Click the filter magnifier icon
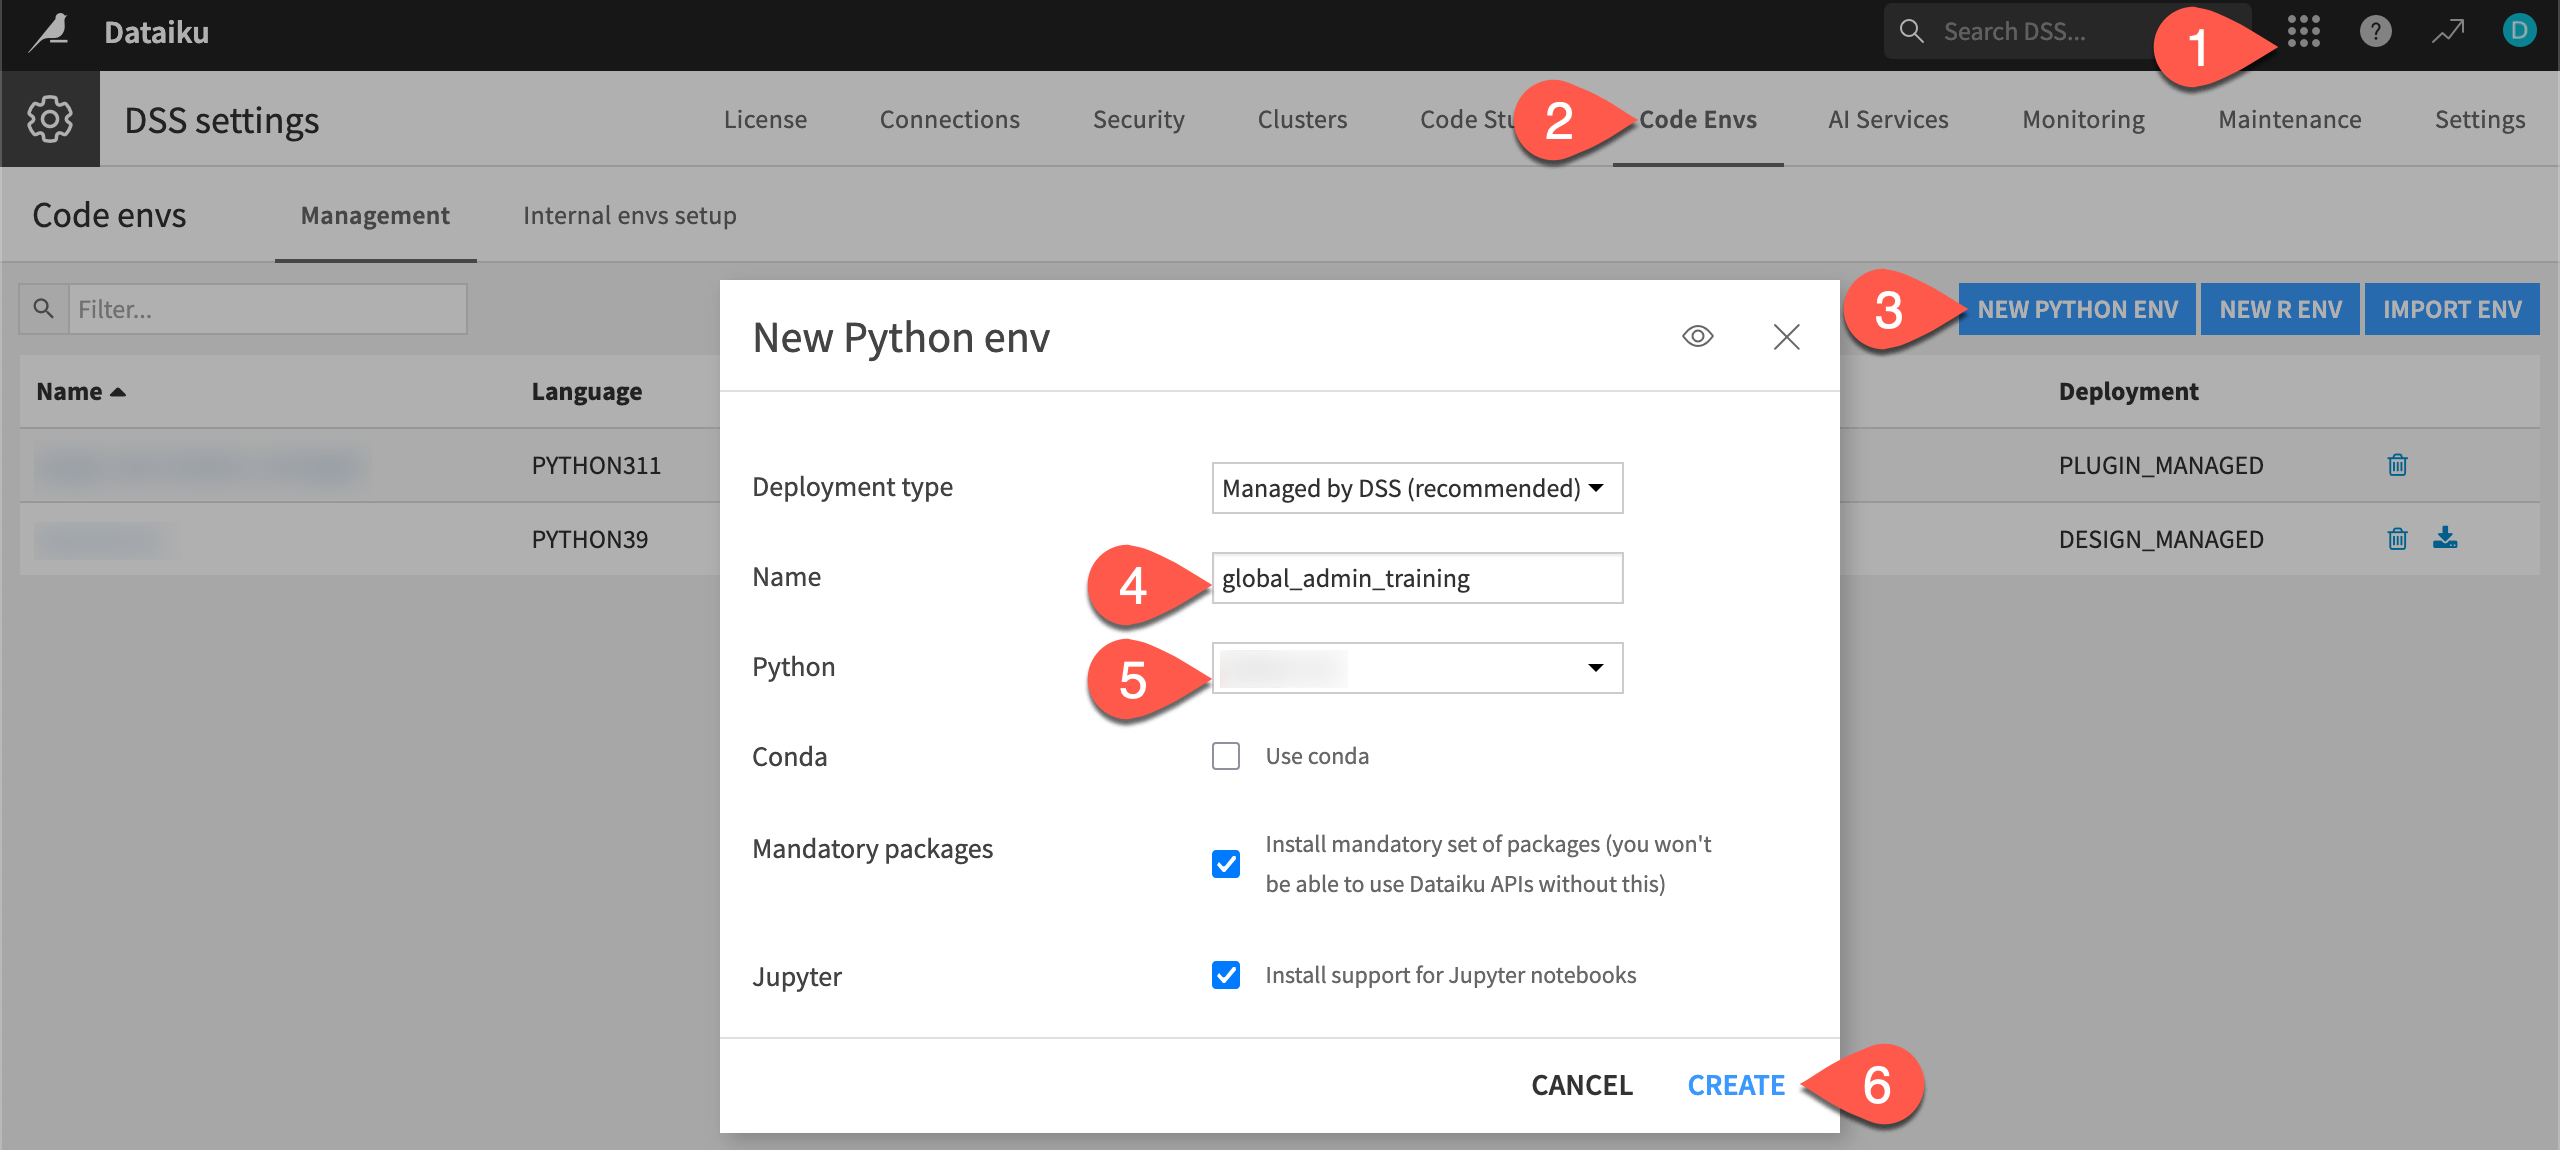This screenshot has width=2560, height=1150. point(43,309)
